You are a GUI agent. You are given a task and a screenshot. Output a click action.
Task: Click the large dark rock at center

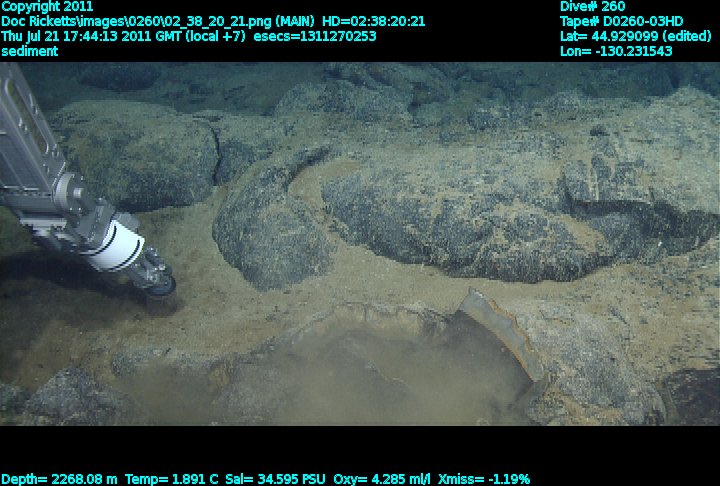tap(450, 205)
